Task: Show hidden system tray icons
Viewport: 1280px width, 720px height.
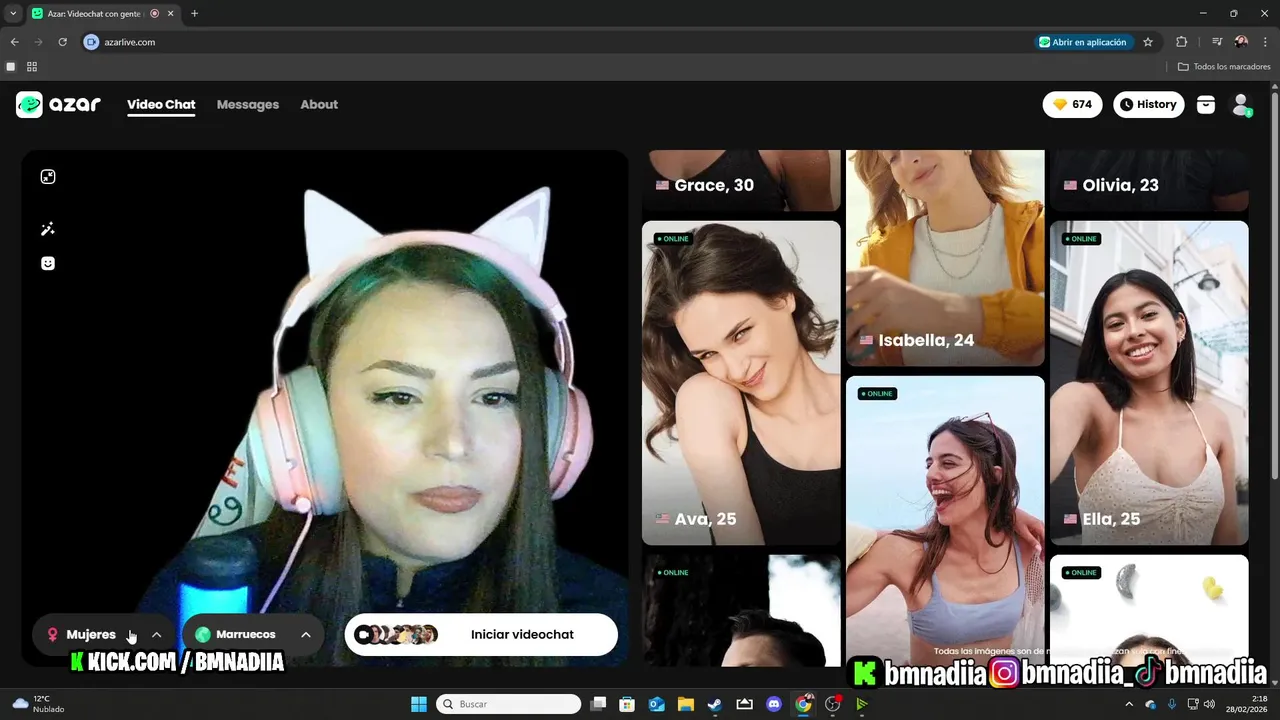Action: [x=1130, y=704]
